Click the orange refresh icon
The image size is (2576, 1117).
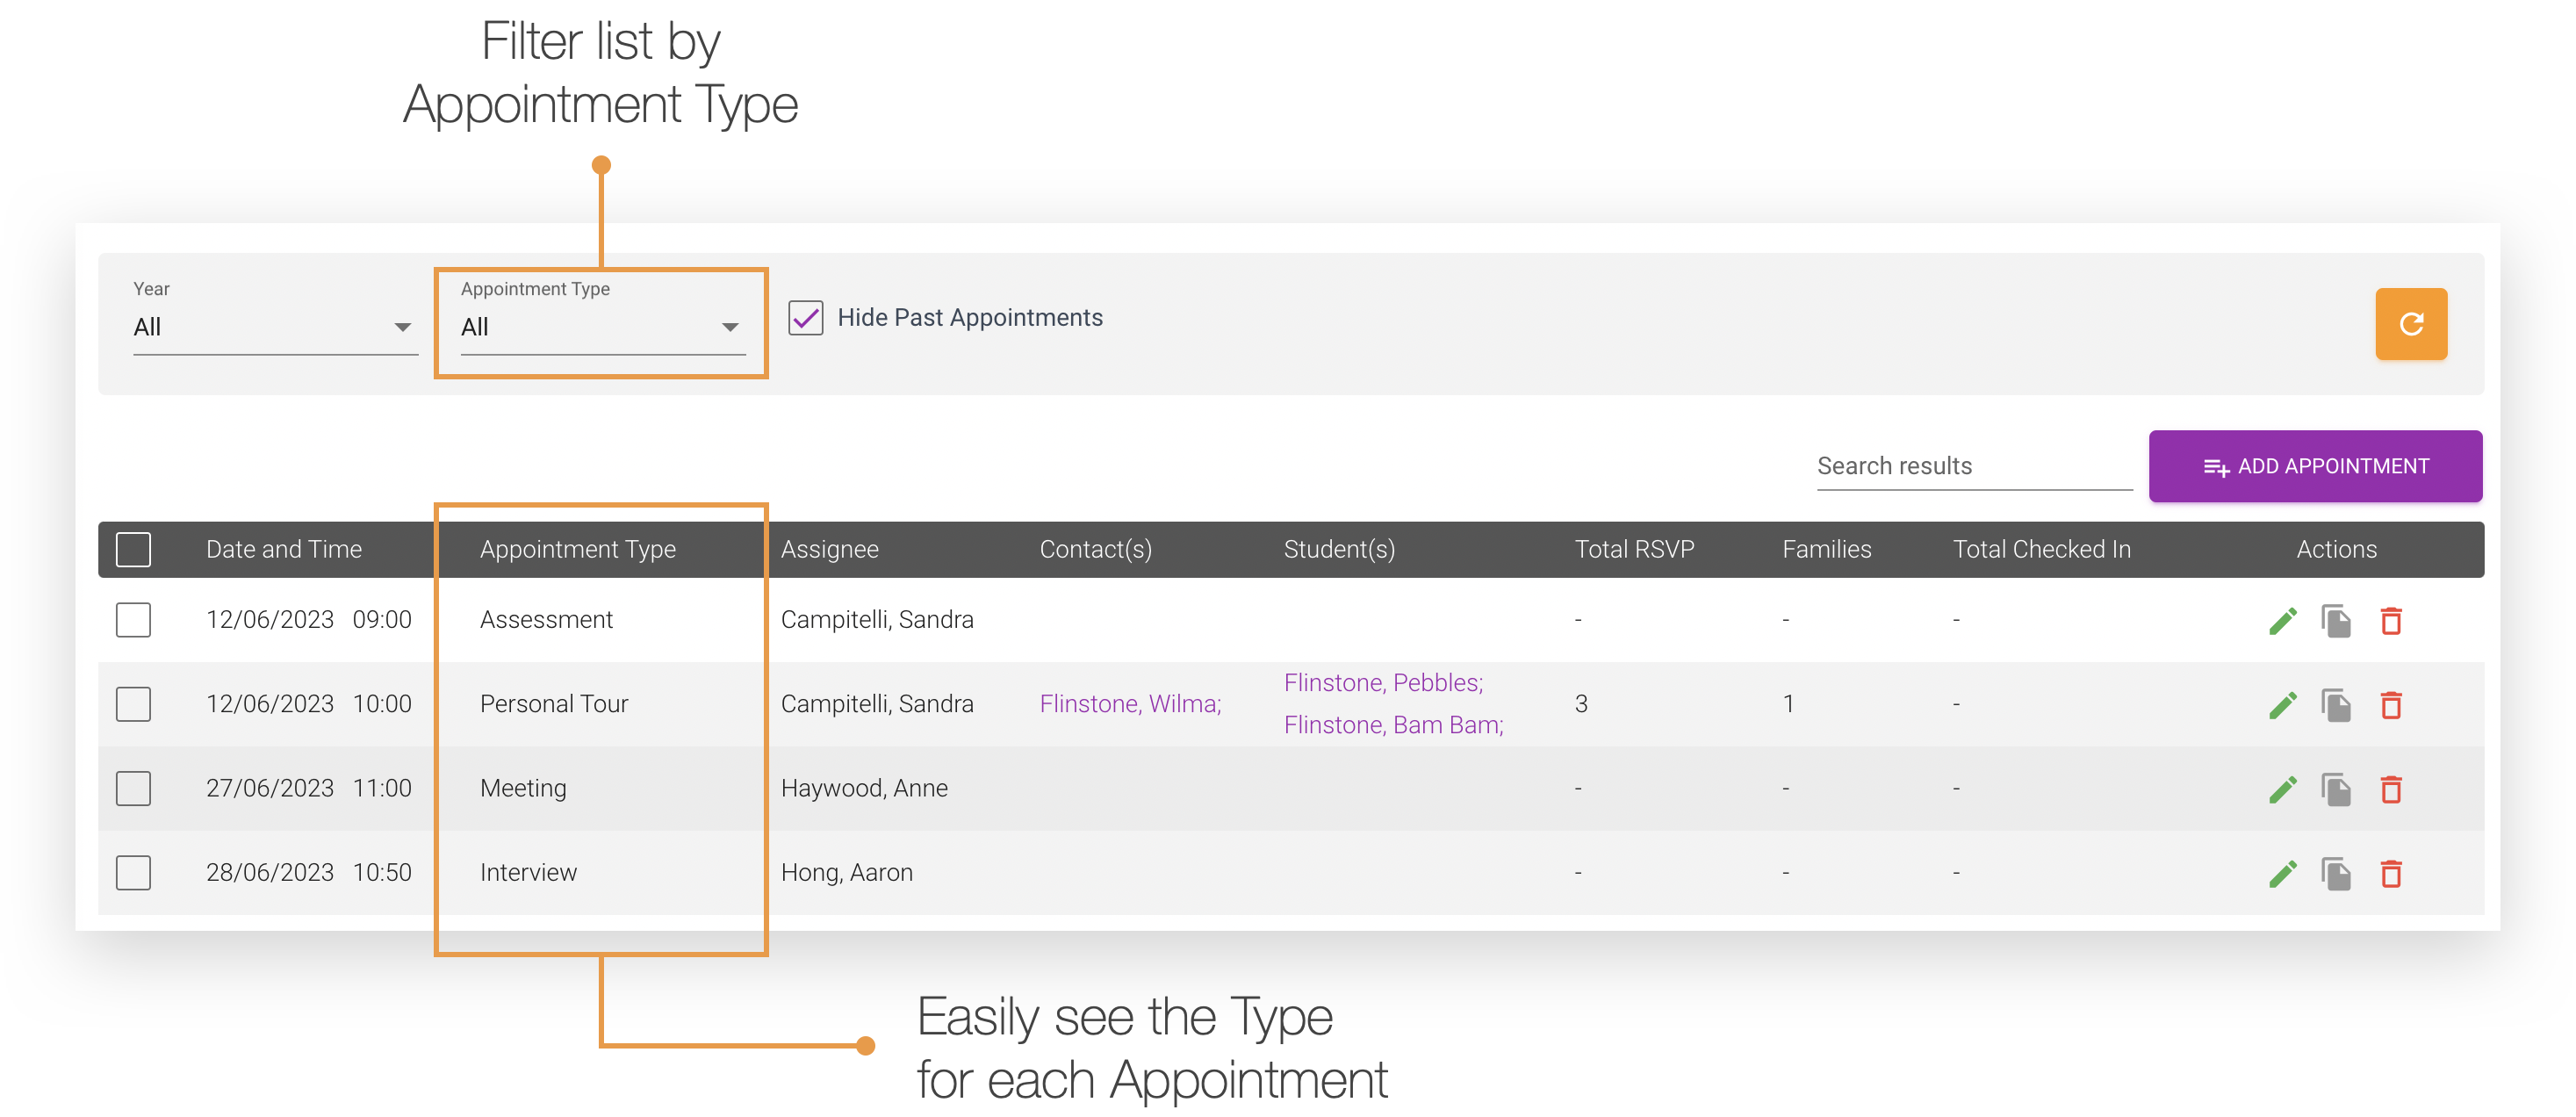coord(2411,323)
